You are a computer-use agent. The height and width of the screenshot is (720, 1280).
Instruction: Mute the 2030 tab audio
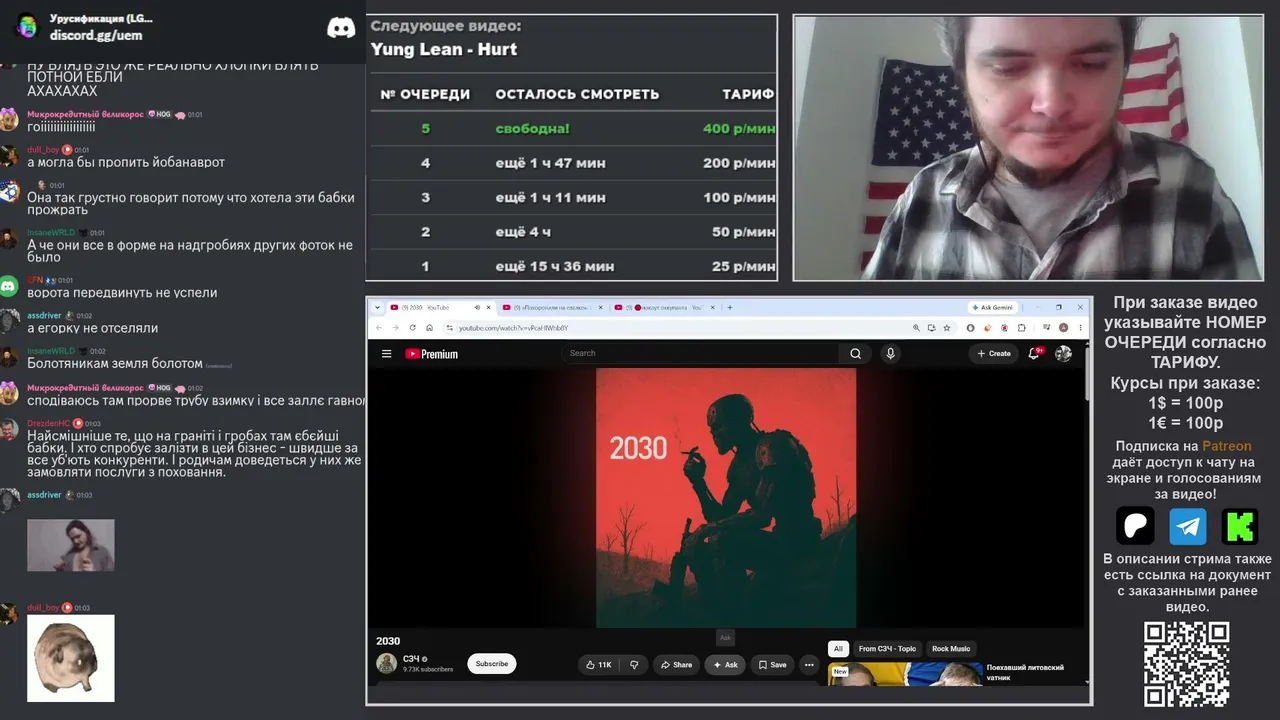click(477, 307)
